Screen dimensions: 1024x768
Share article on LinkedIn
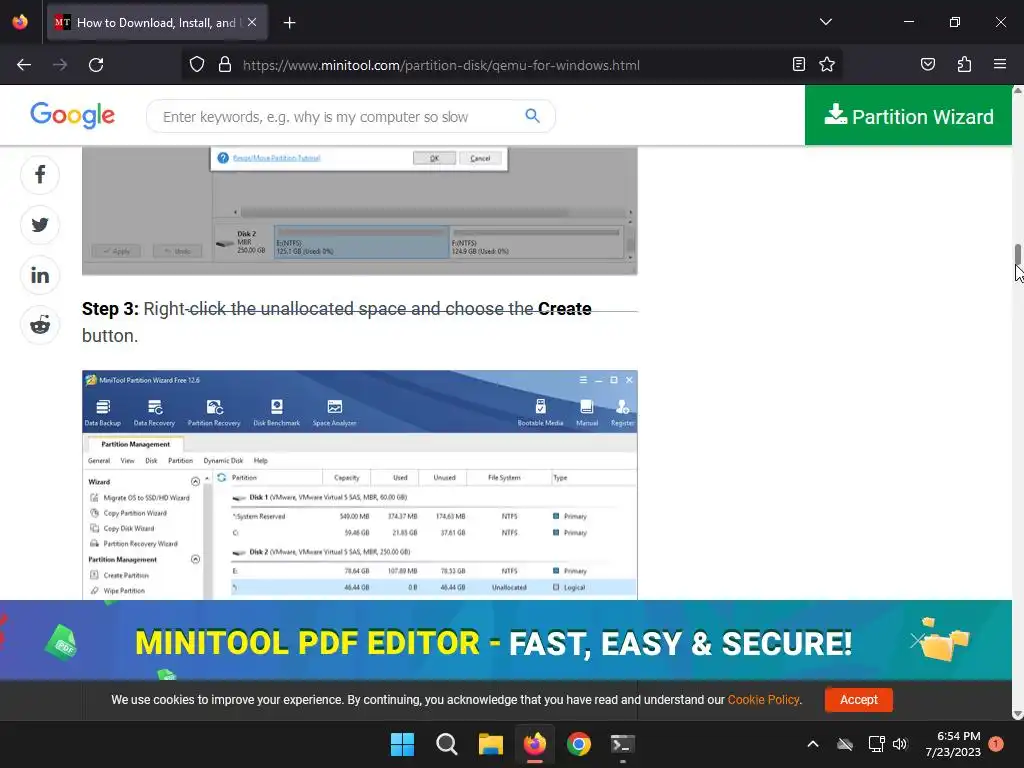point(40,275)
